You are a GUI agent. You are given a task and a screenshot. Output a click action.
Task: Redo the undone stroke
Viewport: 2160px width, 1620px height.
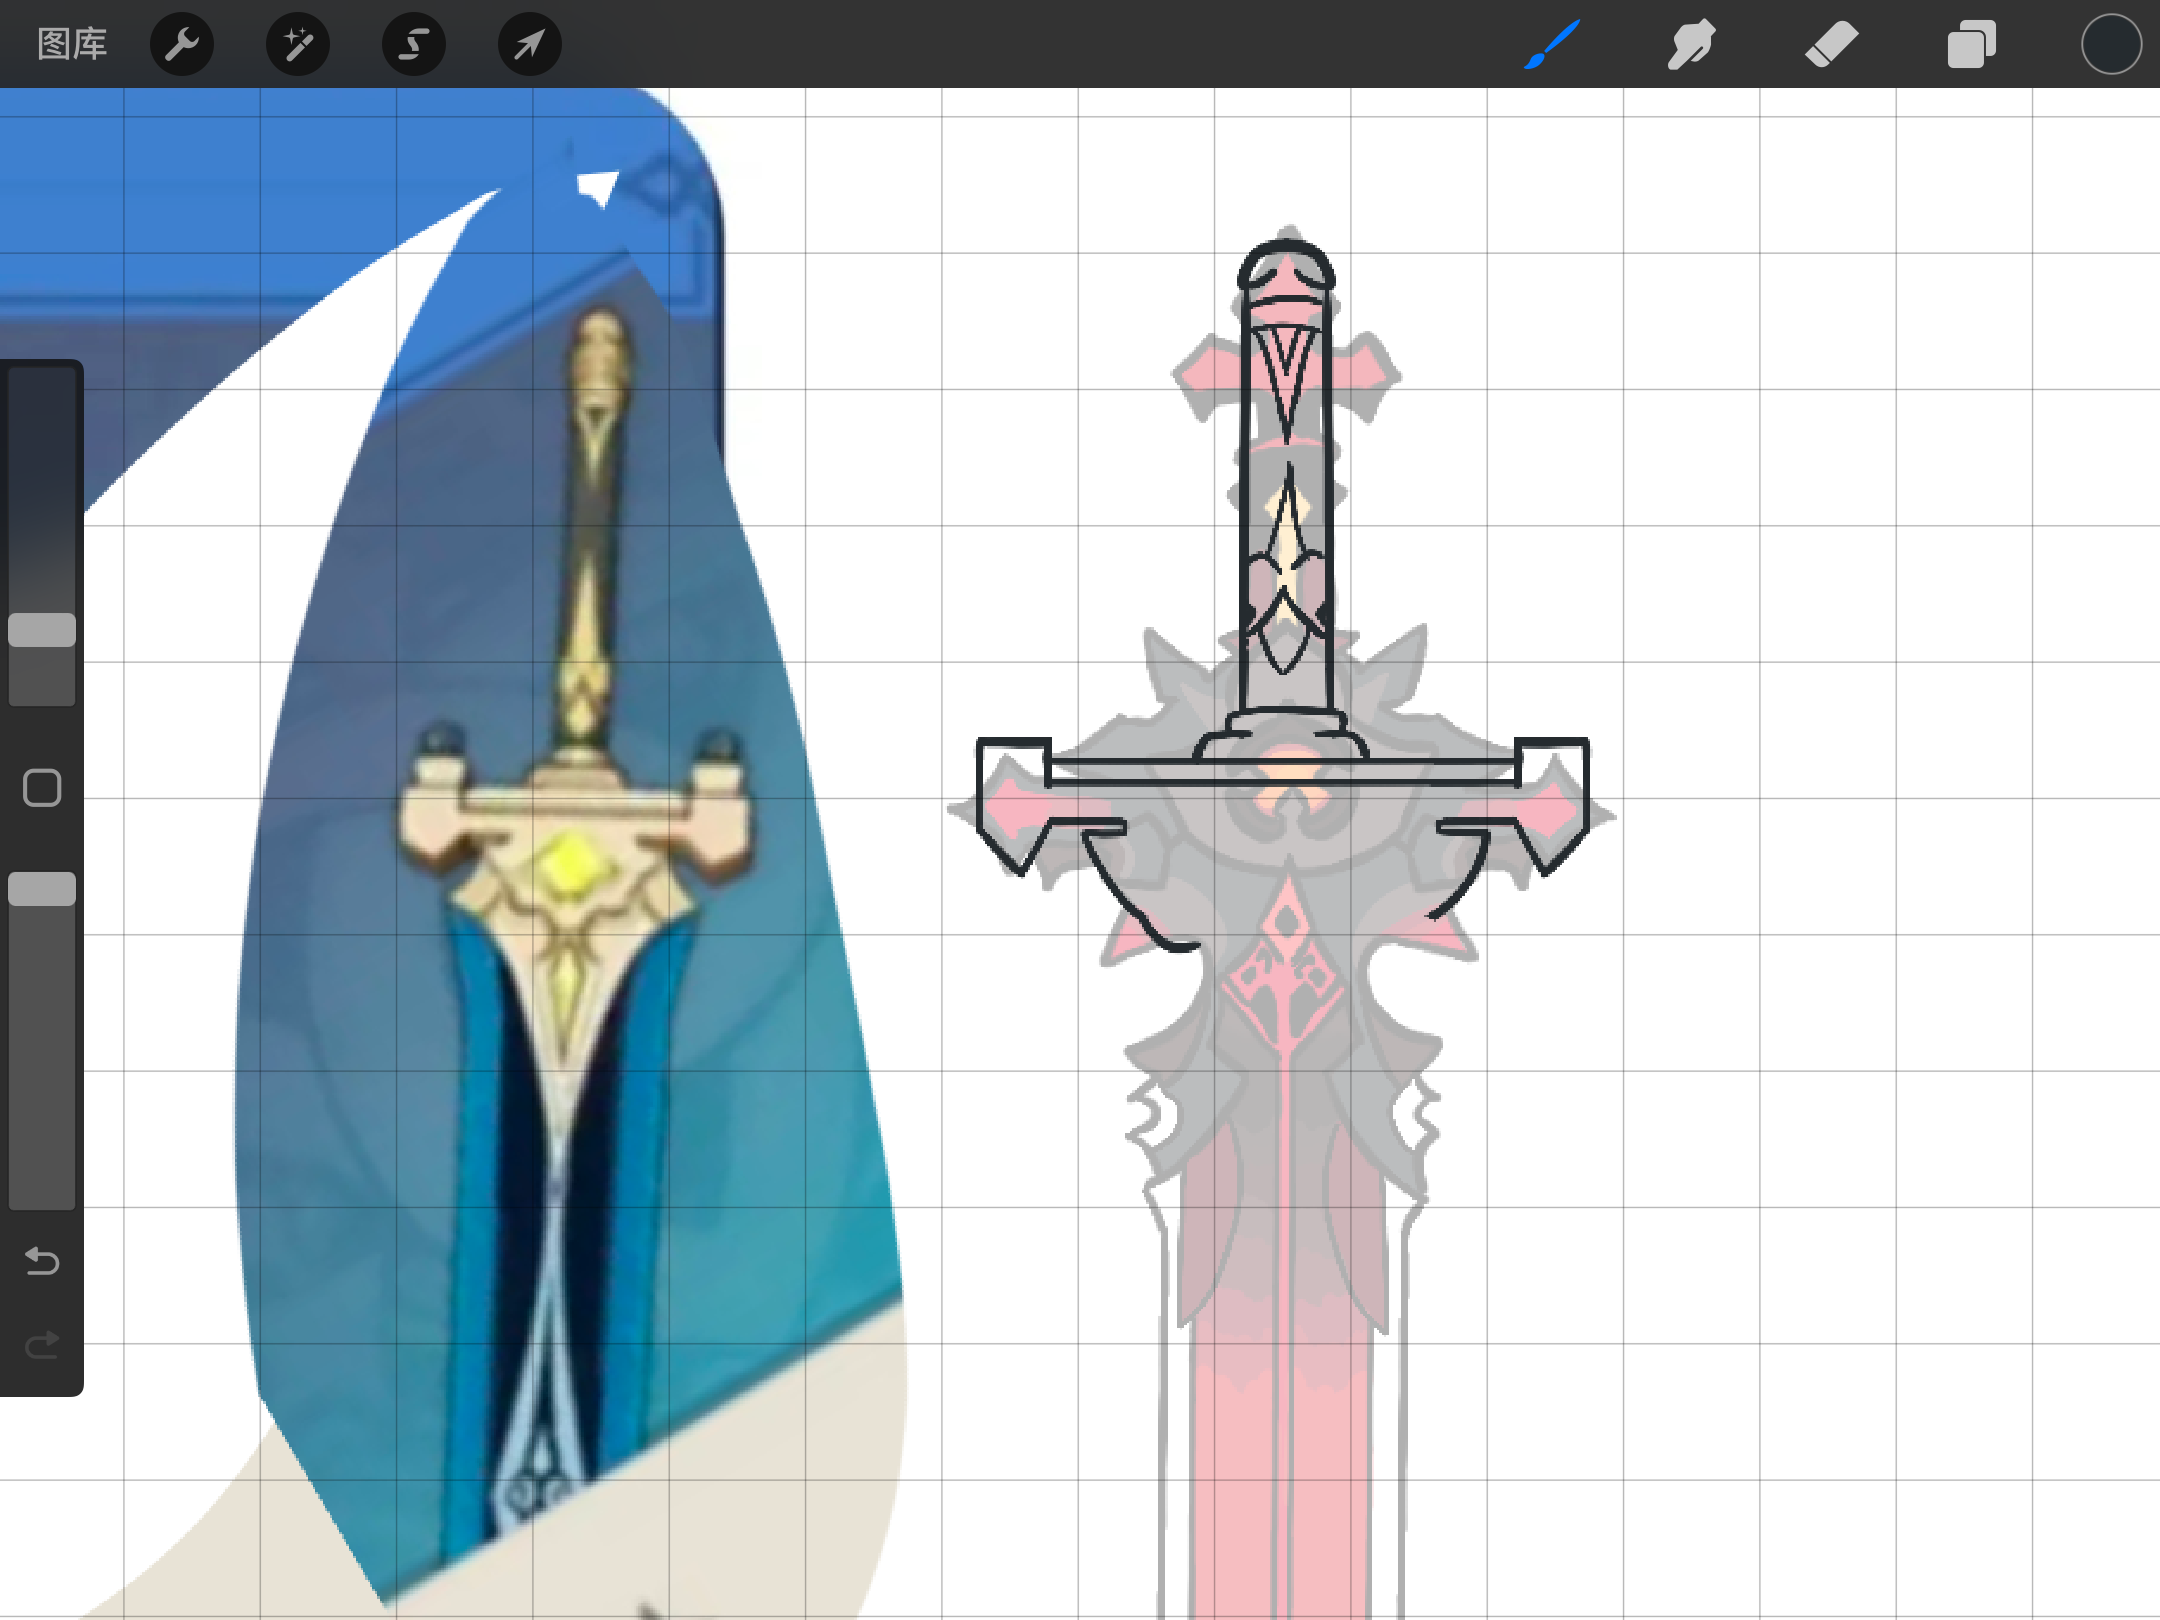(42, 1346)
